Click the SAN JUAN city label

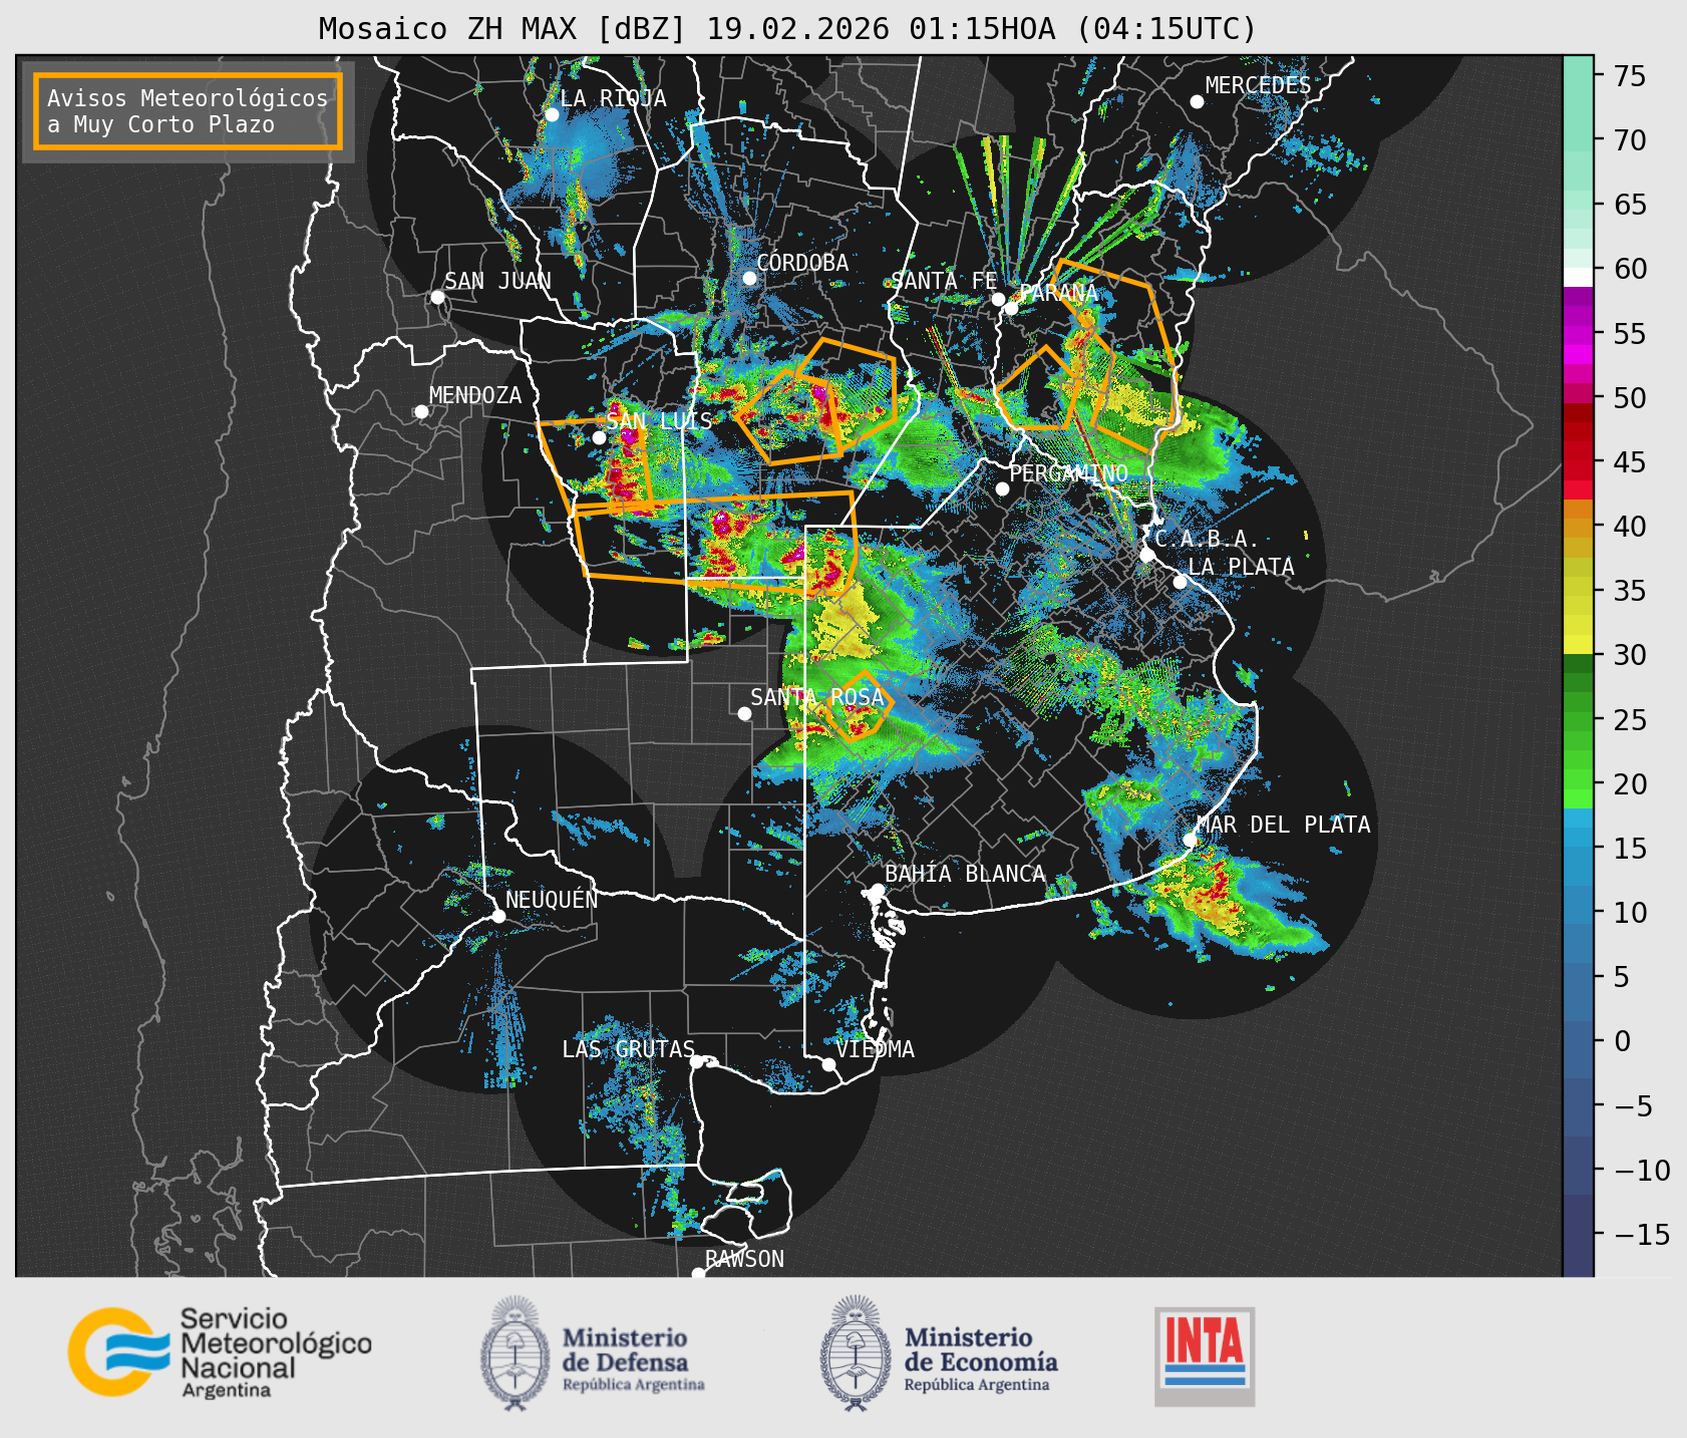click(x=497, y=281)
